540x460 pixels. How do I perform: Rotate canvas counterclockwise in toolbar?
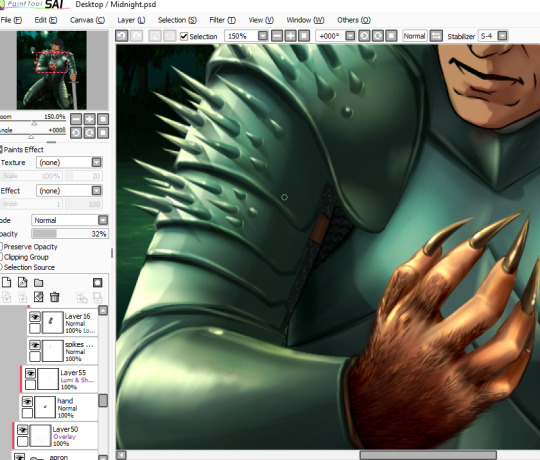click(x=364, y=36)
